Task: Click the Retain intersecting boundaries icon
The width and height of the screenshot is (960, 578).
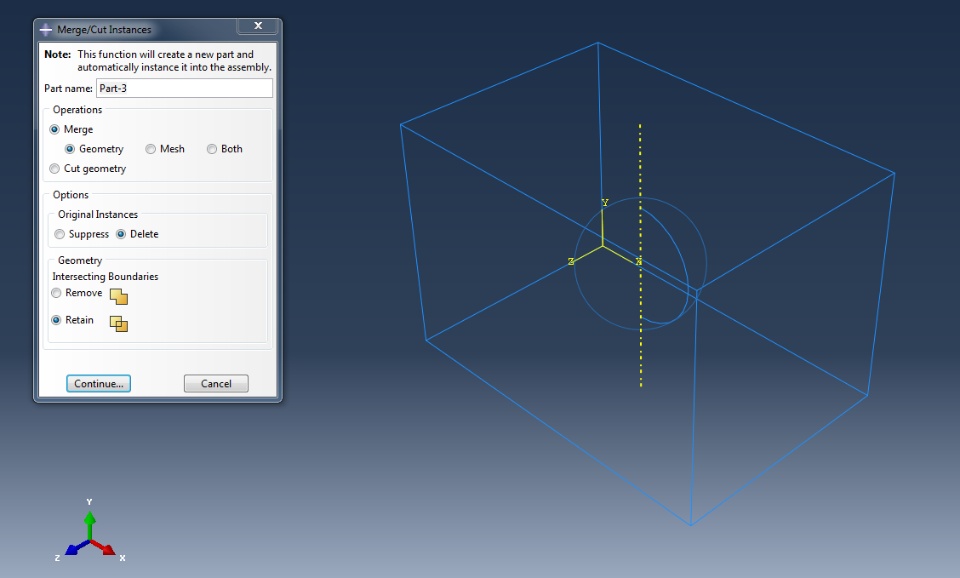Action: click(119, 323)
